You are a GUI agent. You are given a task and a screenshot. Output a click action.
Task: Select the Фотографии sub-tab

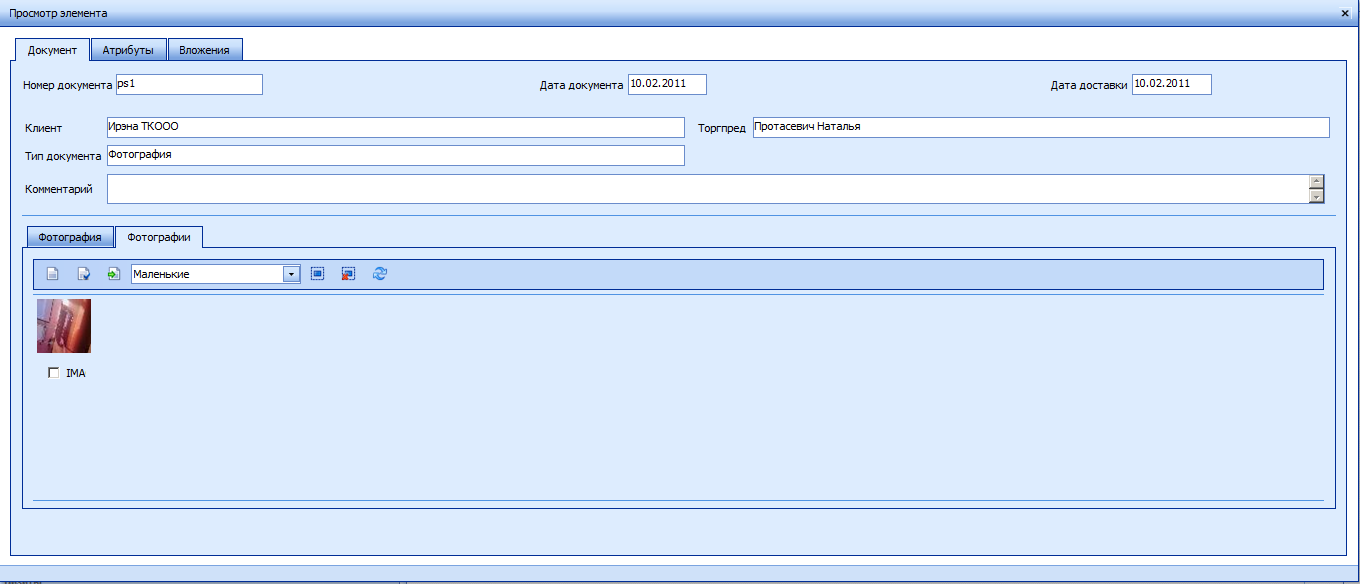tap(159, 238)
